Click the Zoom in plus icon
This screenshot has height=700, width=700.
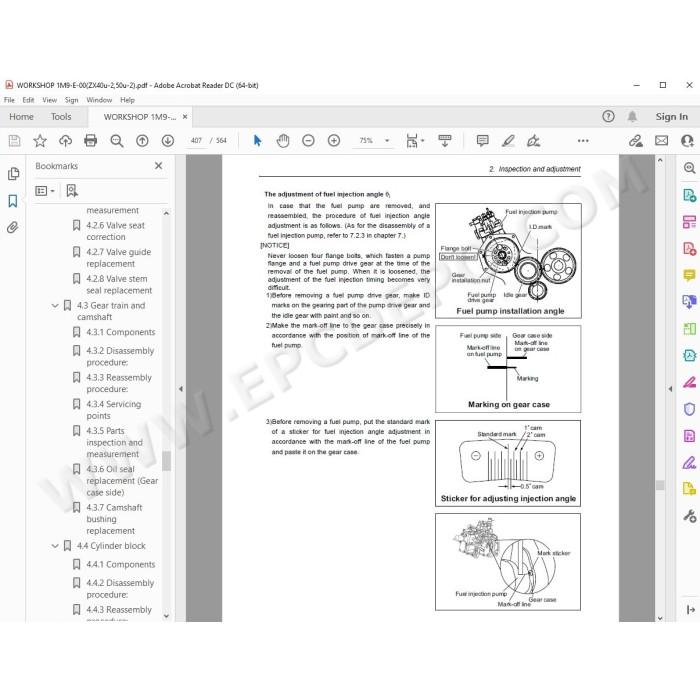point(334,141)
